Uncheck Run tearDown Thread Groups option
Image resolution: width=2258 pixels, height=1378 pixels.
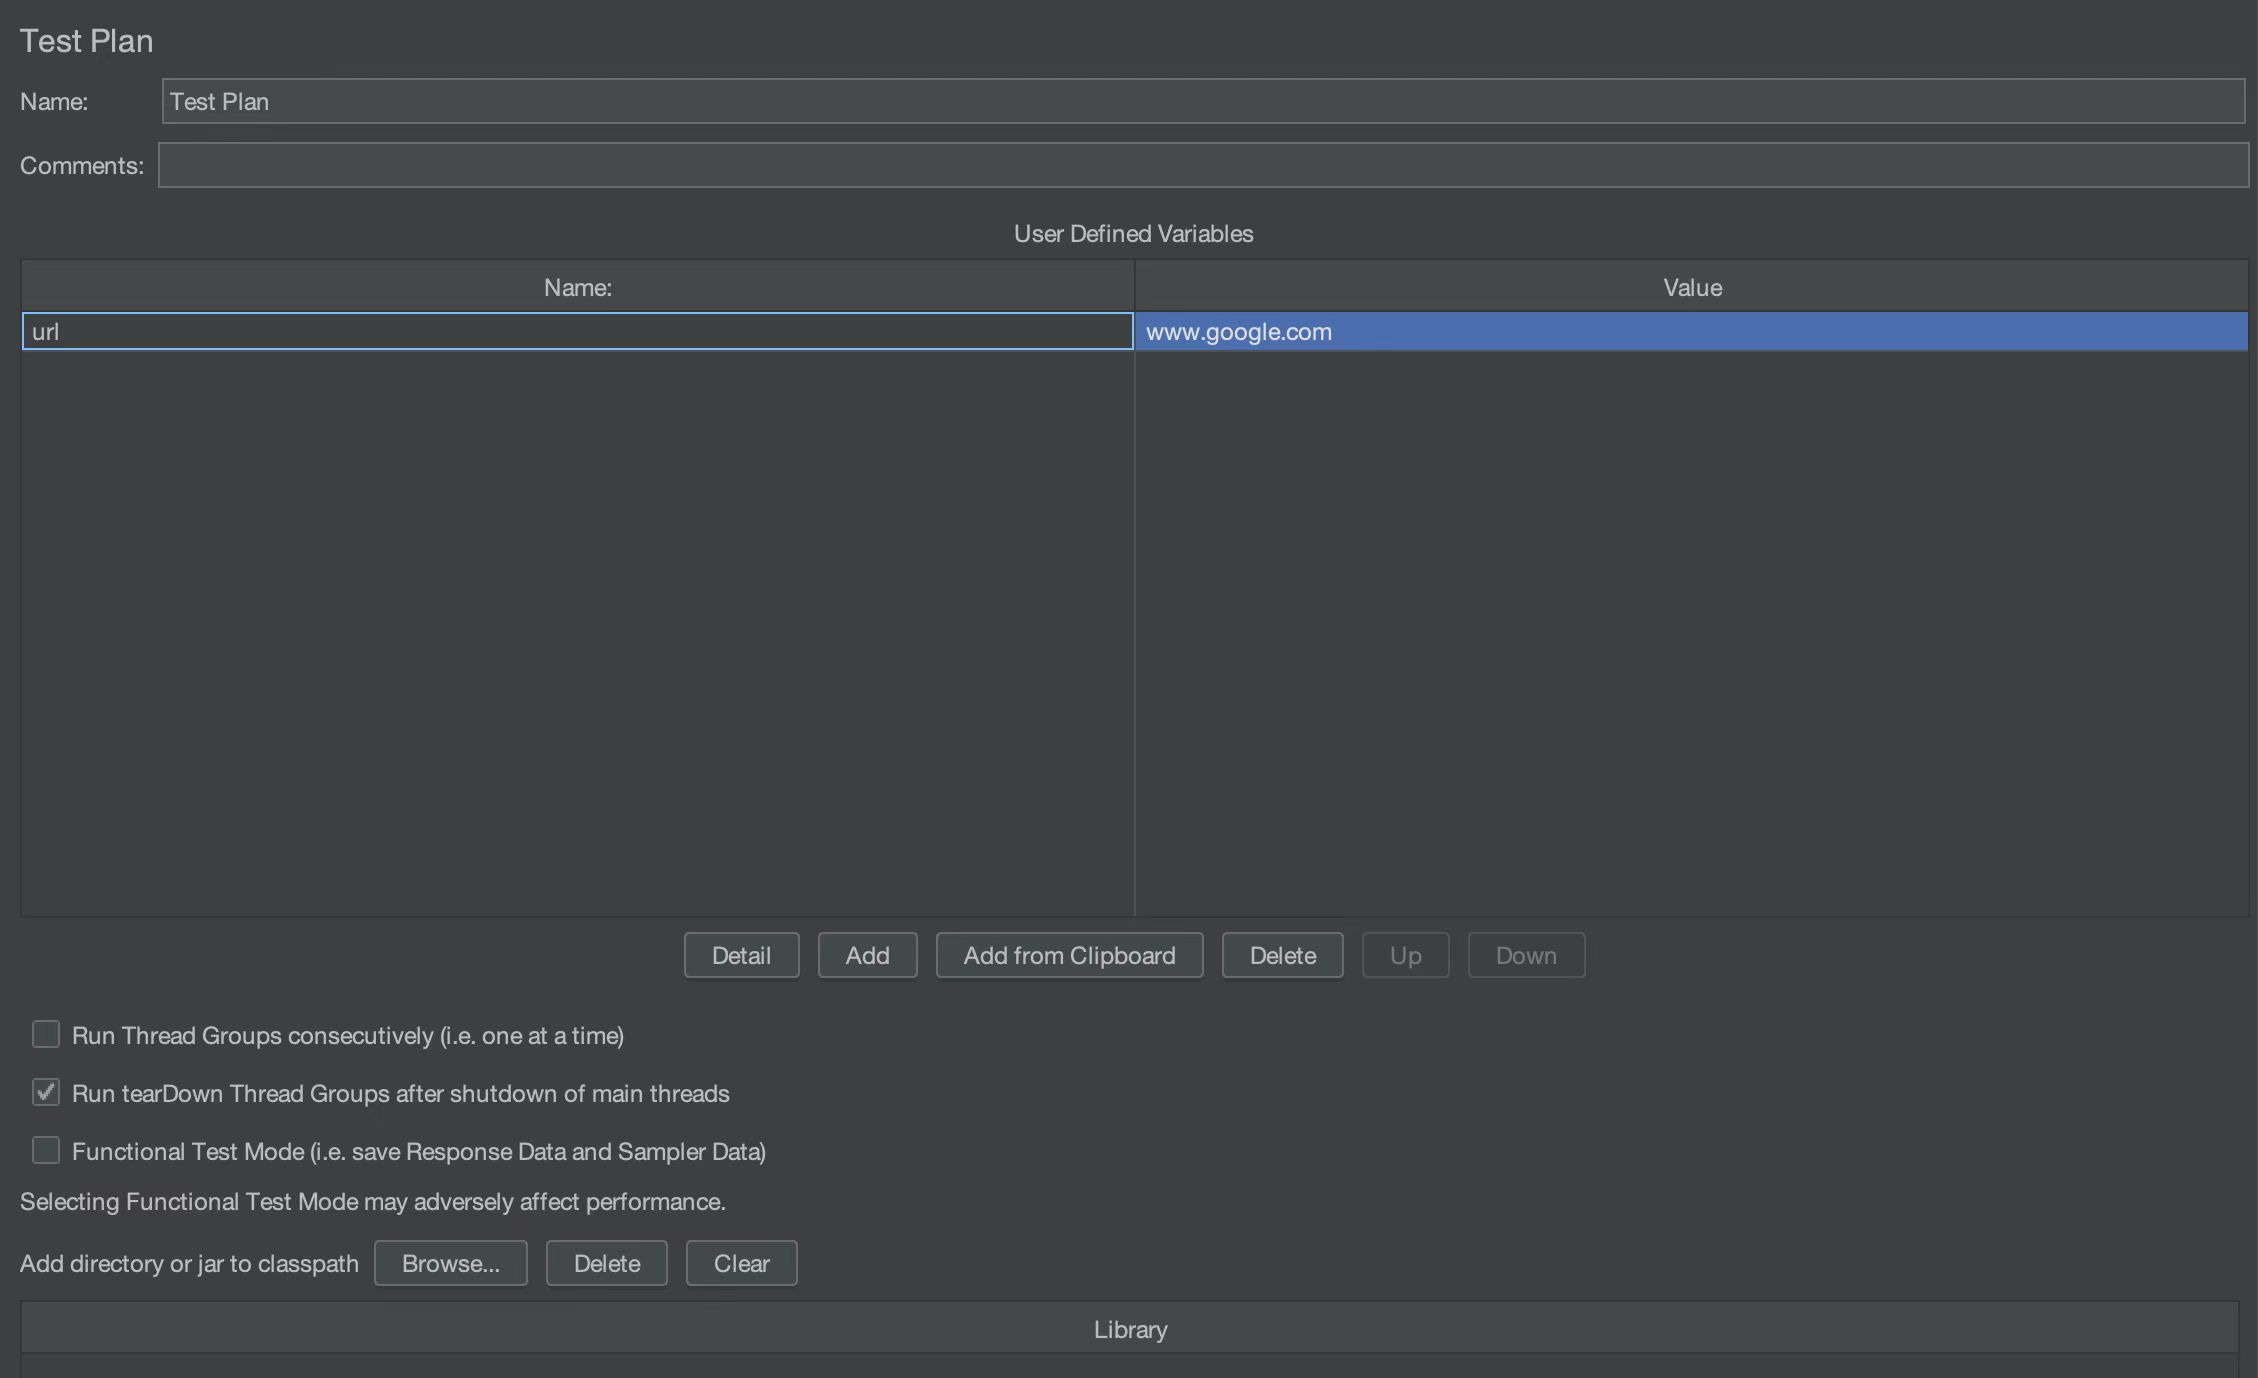(x=46, y=1092)
